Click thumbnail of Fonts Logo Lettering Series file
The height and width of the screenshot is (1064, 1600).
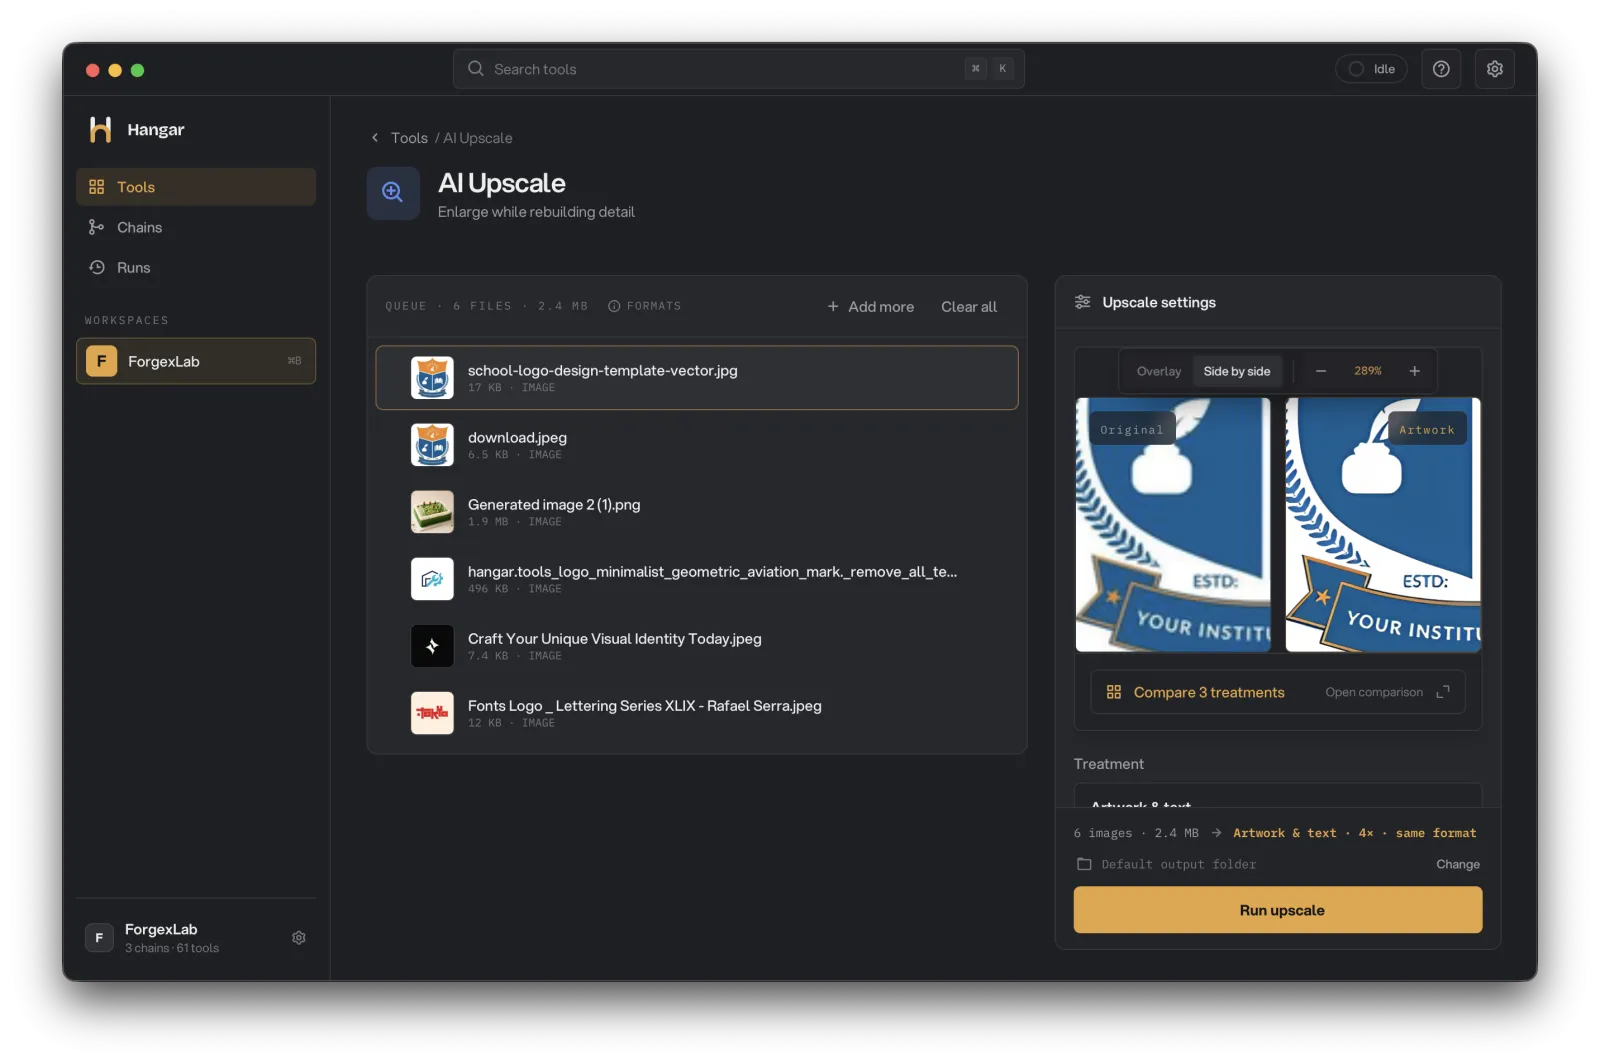click(432, 713)
